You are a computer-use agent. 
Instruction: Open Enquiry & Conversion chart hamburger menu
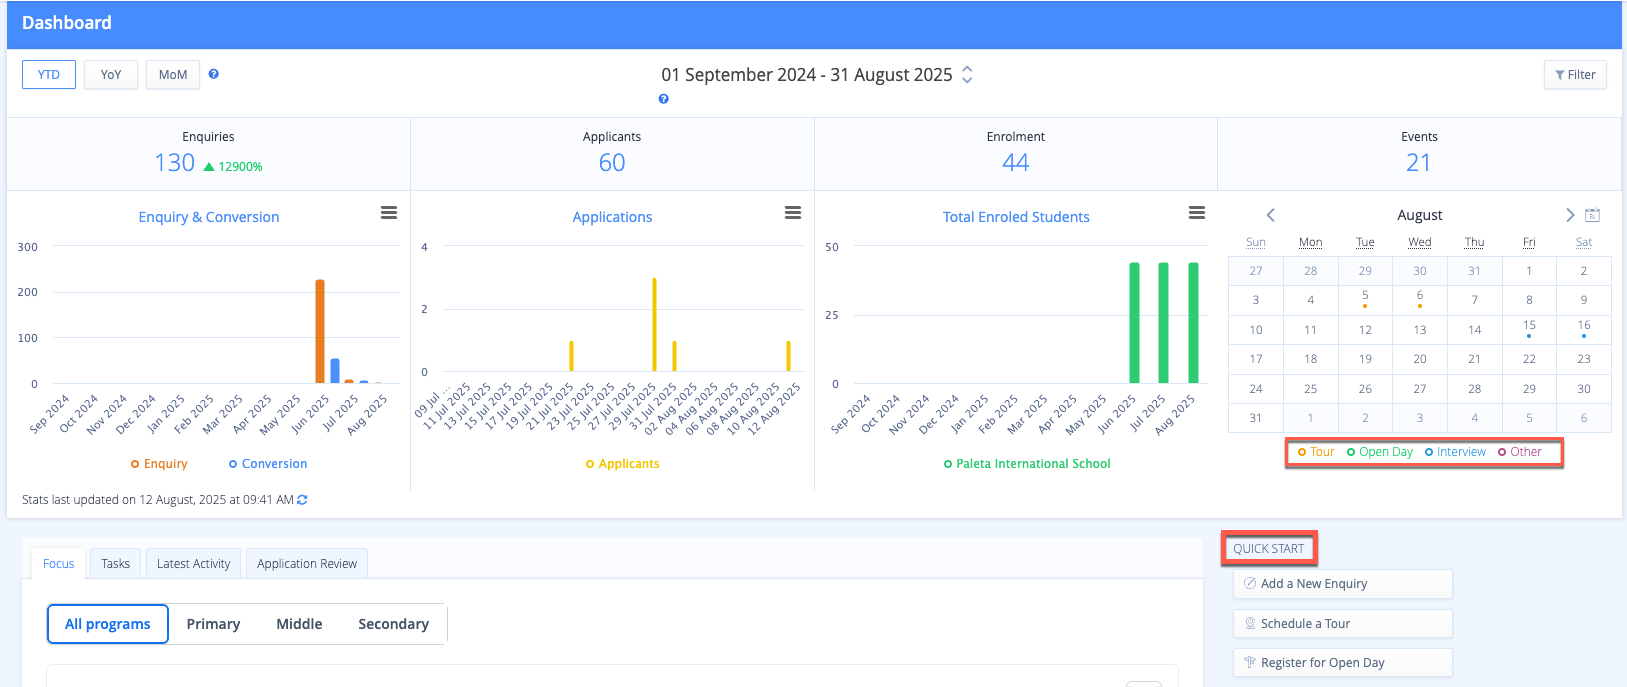pyautogui.click(x=389, y=213)
